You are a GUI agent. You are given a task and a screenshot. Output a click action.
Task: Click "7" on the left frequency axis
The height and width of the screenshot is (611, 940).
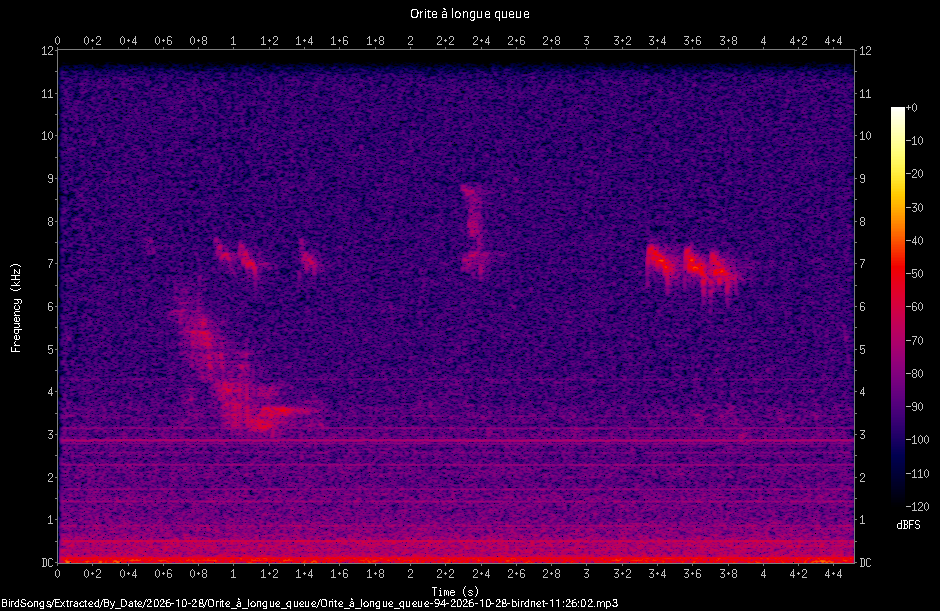coord(50,264)
